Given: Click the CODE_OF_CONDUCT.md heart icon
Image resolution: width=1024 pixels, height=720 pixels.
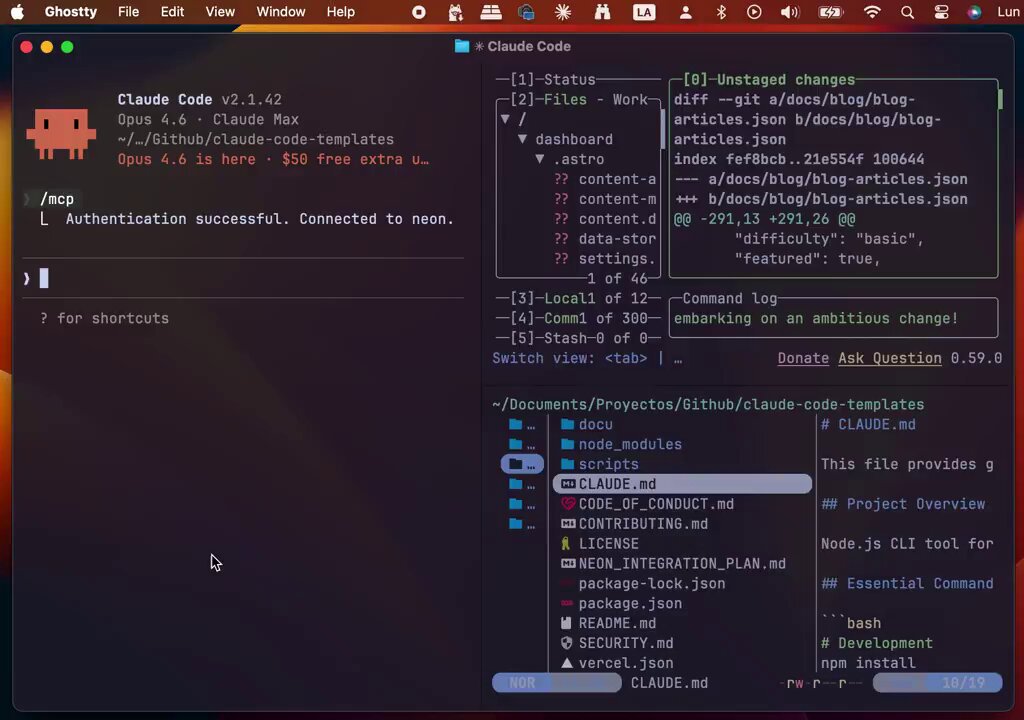Looking at the screenshot, I should [568, 504].
